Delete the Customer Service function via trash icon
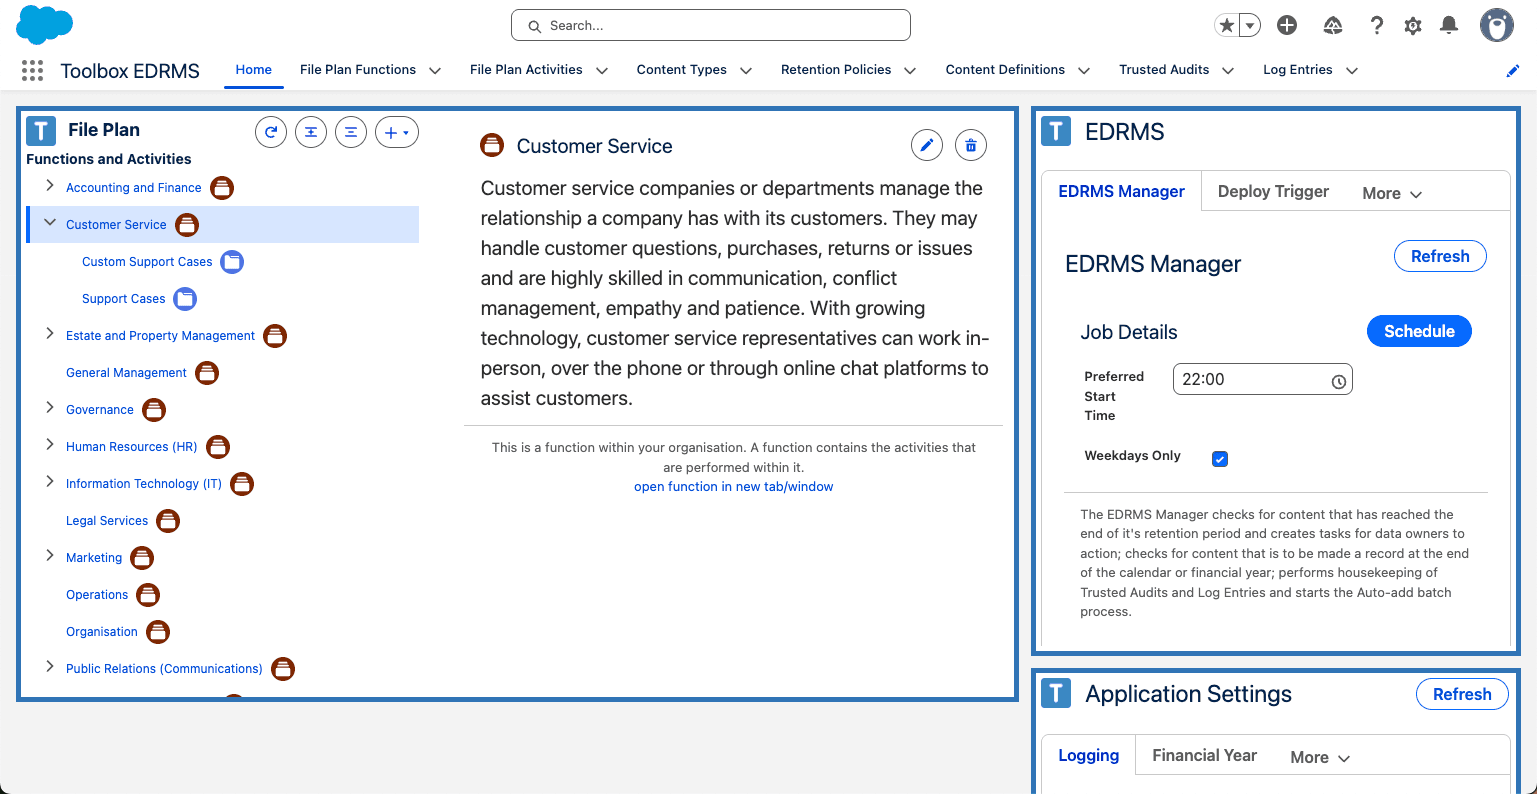Screen dimensions: 1537x794 971,146
